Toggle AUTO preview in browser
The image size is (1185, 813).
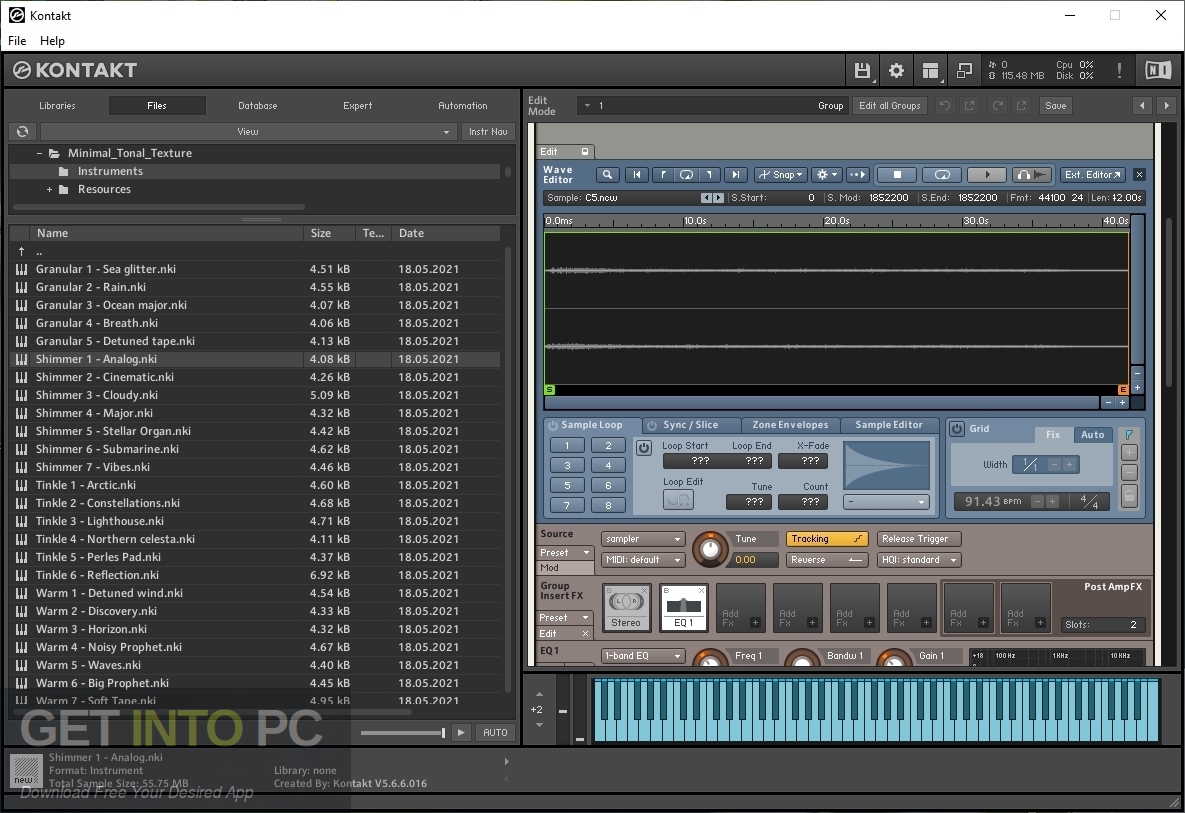[x=495, y=732]
